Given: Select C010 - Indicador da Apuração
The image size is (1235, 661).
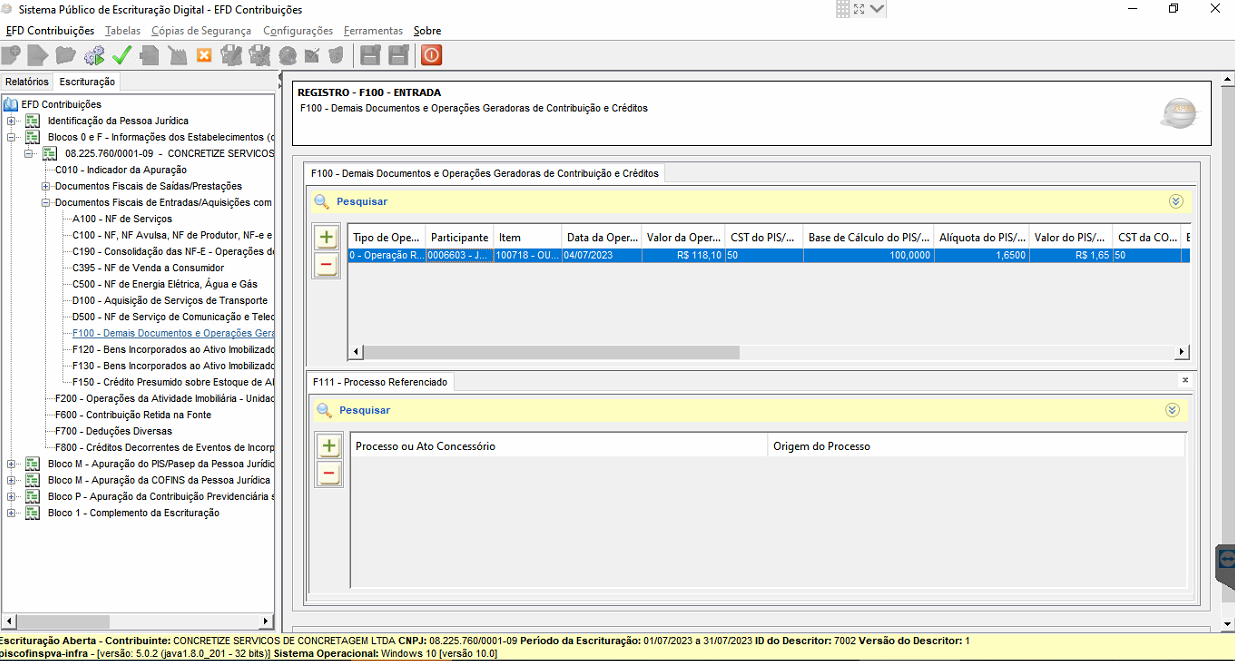Looking at the screenshot, I should 120,170.
